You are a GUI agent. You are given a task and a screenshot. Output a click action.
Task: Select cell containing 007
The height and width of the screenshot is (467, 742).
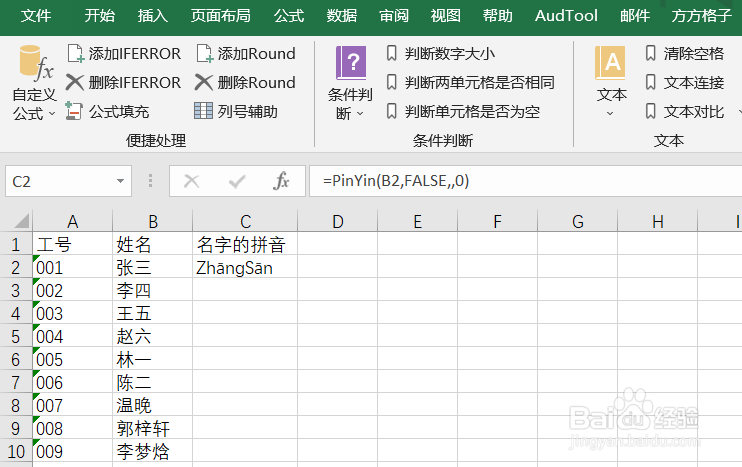(72, 405)
